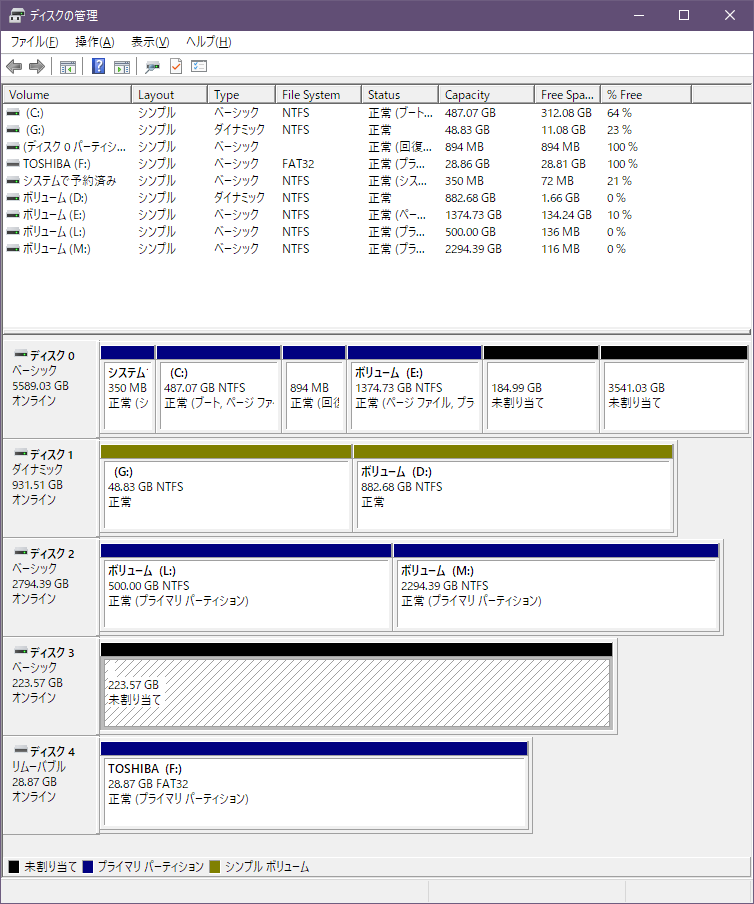The width and height of the screenshot is (754, 904).
Task: Select the 223.57 GB unallocated hatched block
Action: pyautogui.click(x=357, y=686)
